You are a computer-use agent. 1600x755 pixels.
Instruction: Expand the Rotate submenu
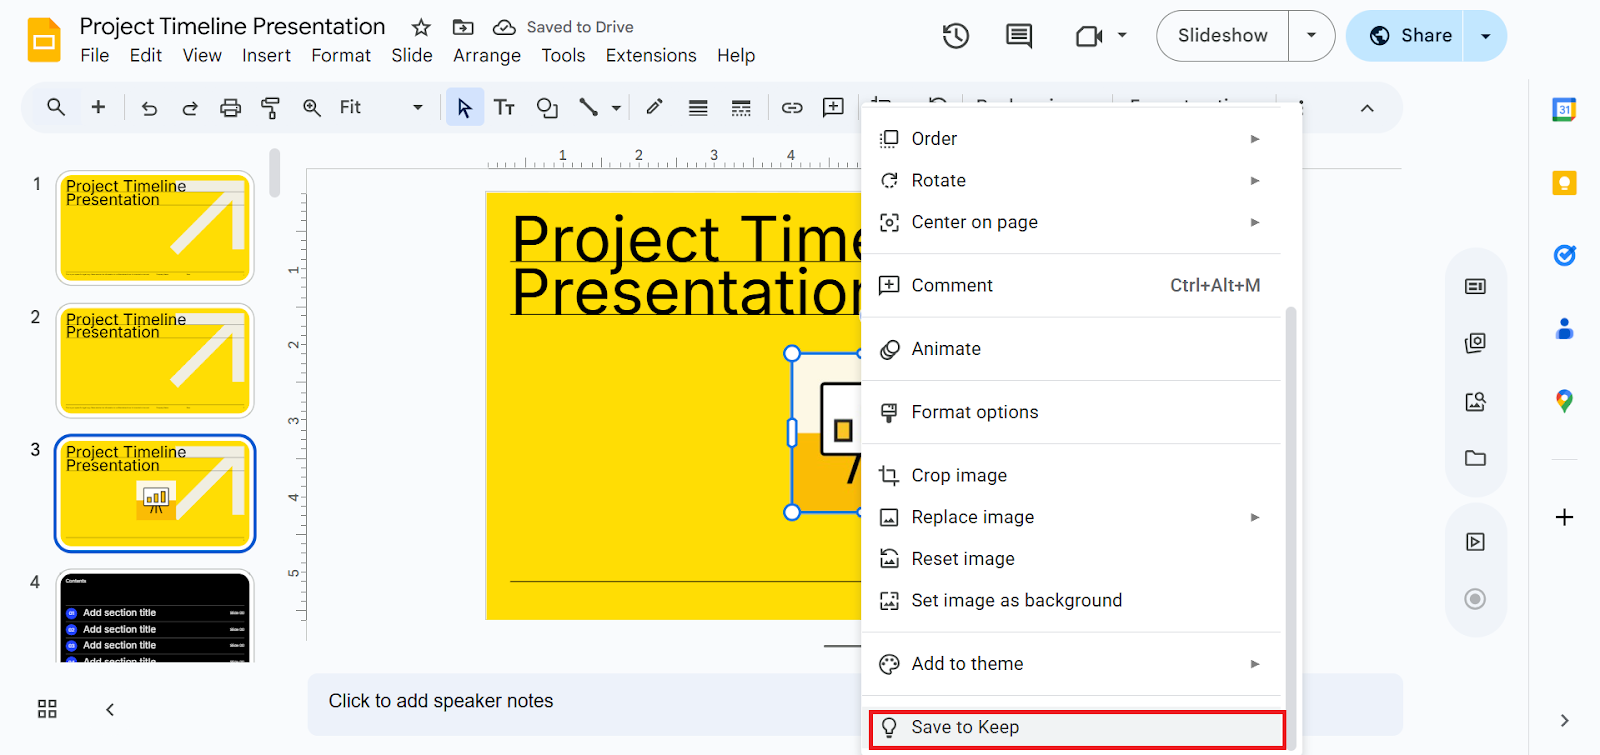(x=1071, y=181)
